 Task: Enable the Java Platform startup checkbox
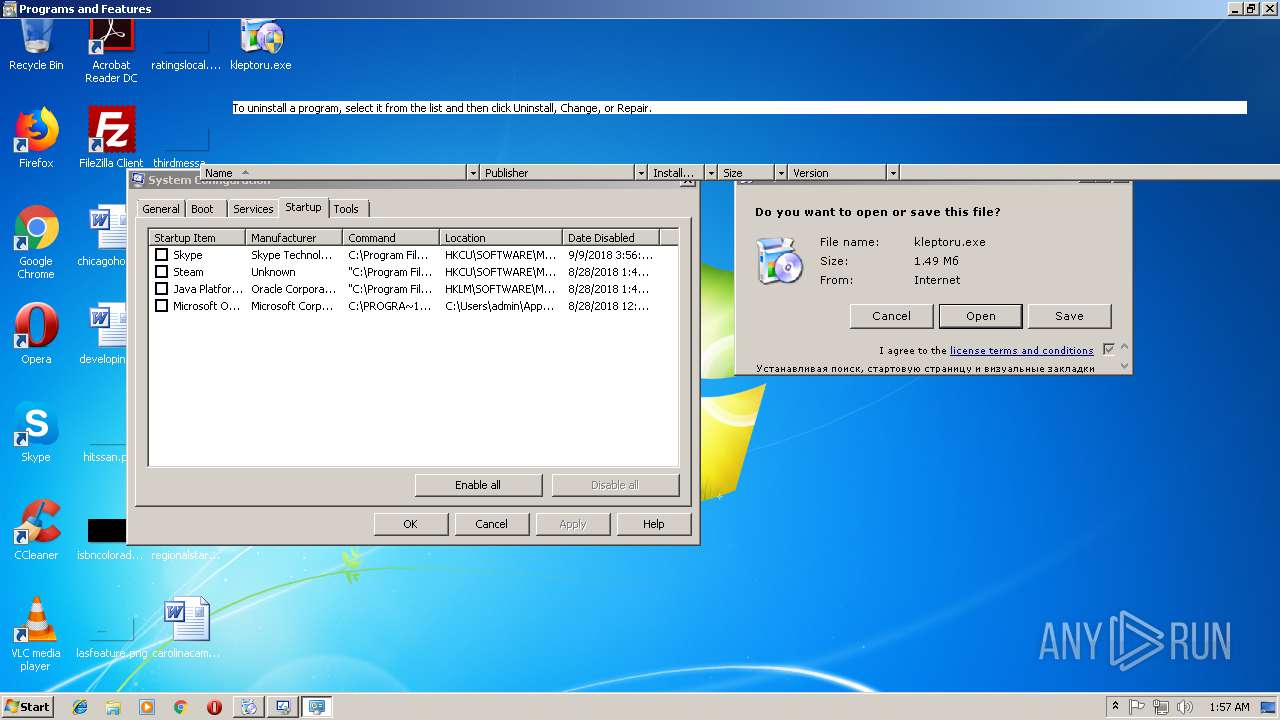pyautogui.click(x=162, y=289)
